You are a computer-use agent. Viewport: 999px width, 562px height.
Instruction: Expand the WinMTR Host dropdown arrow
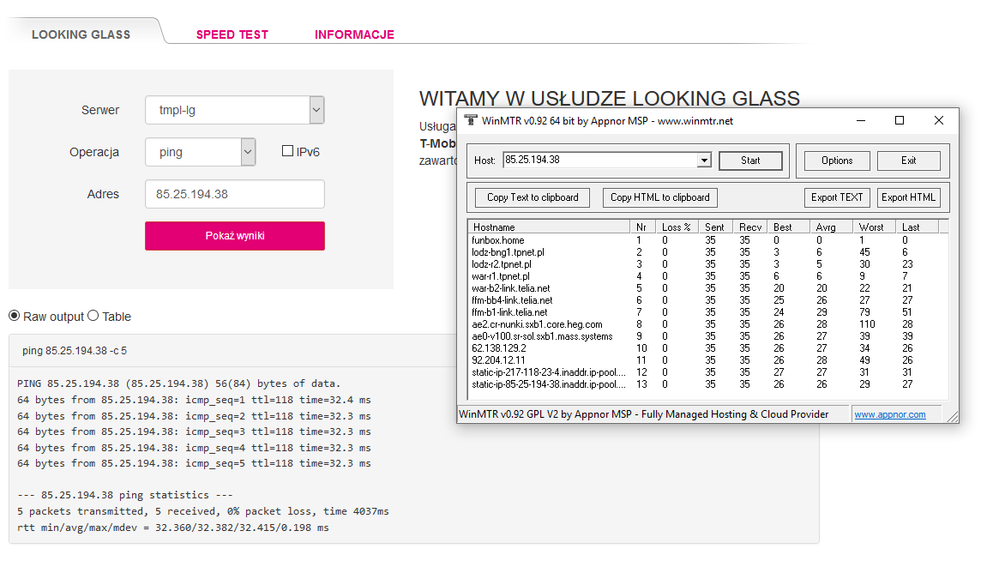(704, 160)
